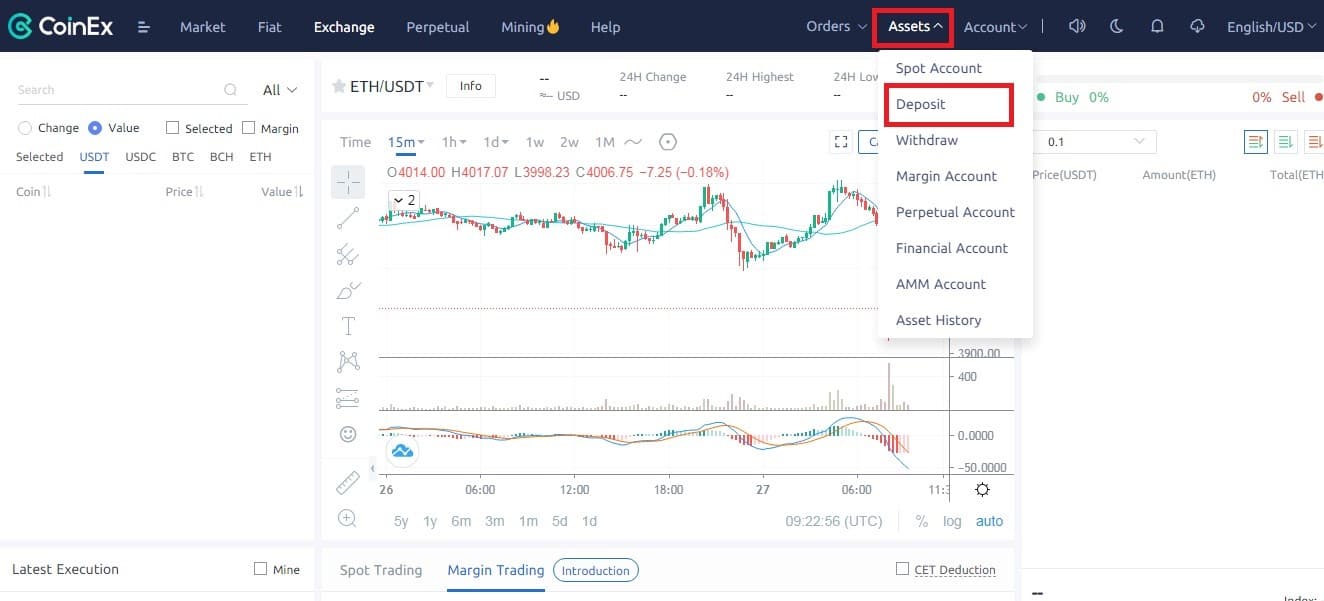Open English/USD language dropdown
The height and width of the screenshot is (601, 1324).
(x=1271, y=27)
